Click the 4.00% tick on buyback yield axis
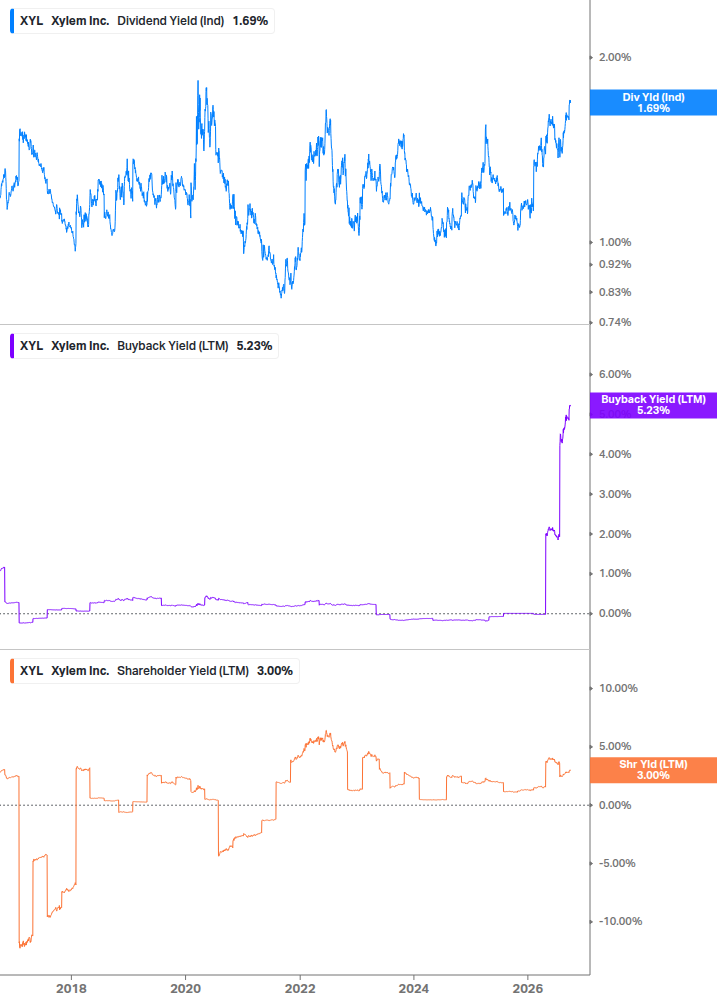The image size is (717, 1005). click(614, 454)
